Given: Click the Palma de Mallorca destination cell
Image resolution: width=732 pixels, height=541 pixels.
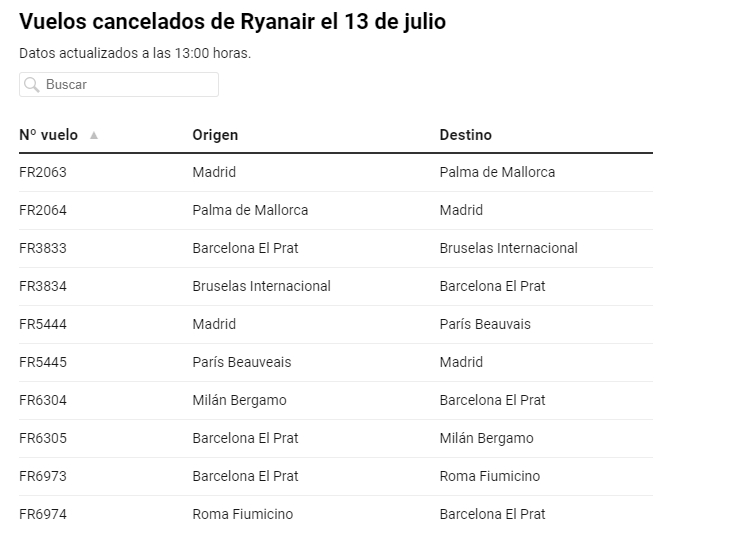Looking at the screenshot, I should [x=497, y=172].
